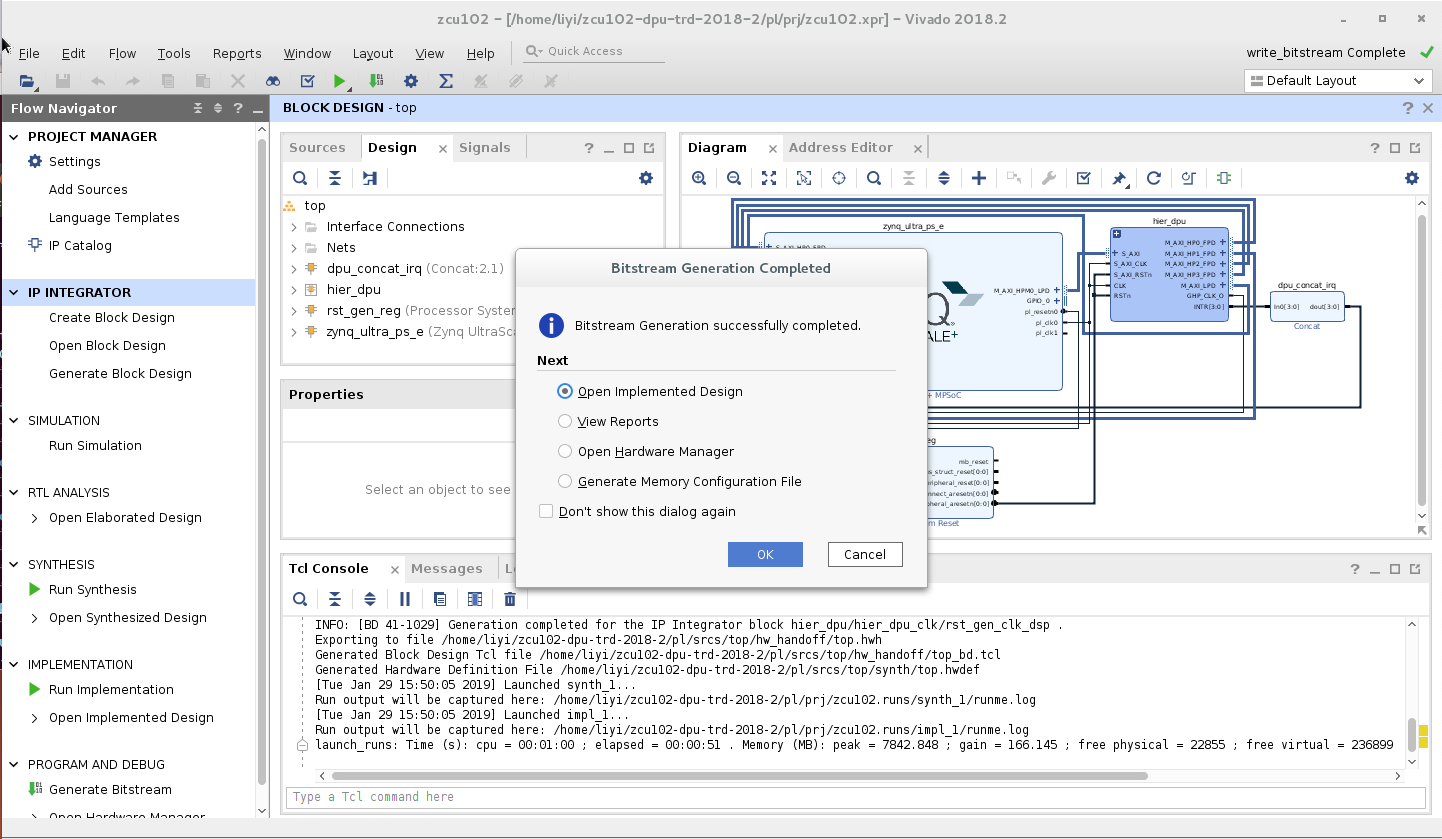Click Cancel in Bitstream Generation dialog
The height and width of the screenshot is (839, 1442).
865,554
